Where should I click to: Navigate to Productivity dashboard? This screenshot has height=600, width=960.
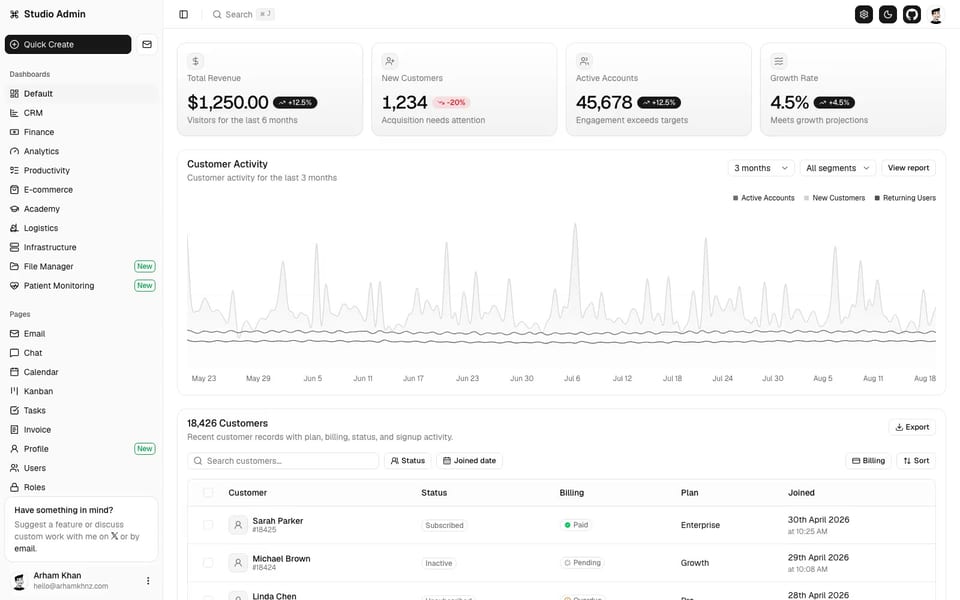[x=81, y=170]
